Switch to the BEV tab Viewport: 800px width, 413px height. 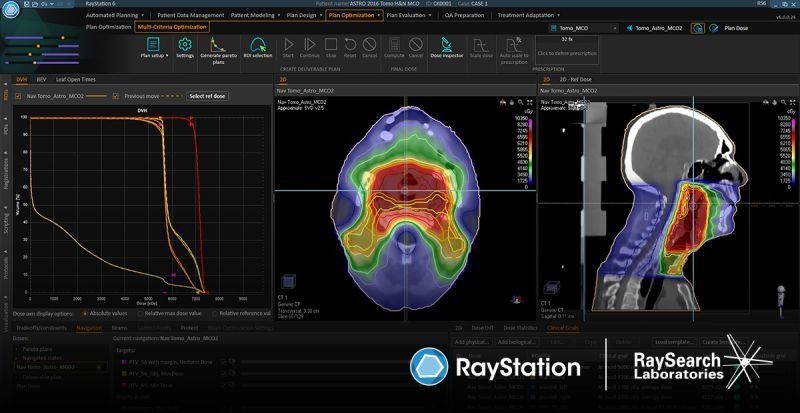[41, 78]
